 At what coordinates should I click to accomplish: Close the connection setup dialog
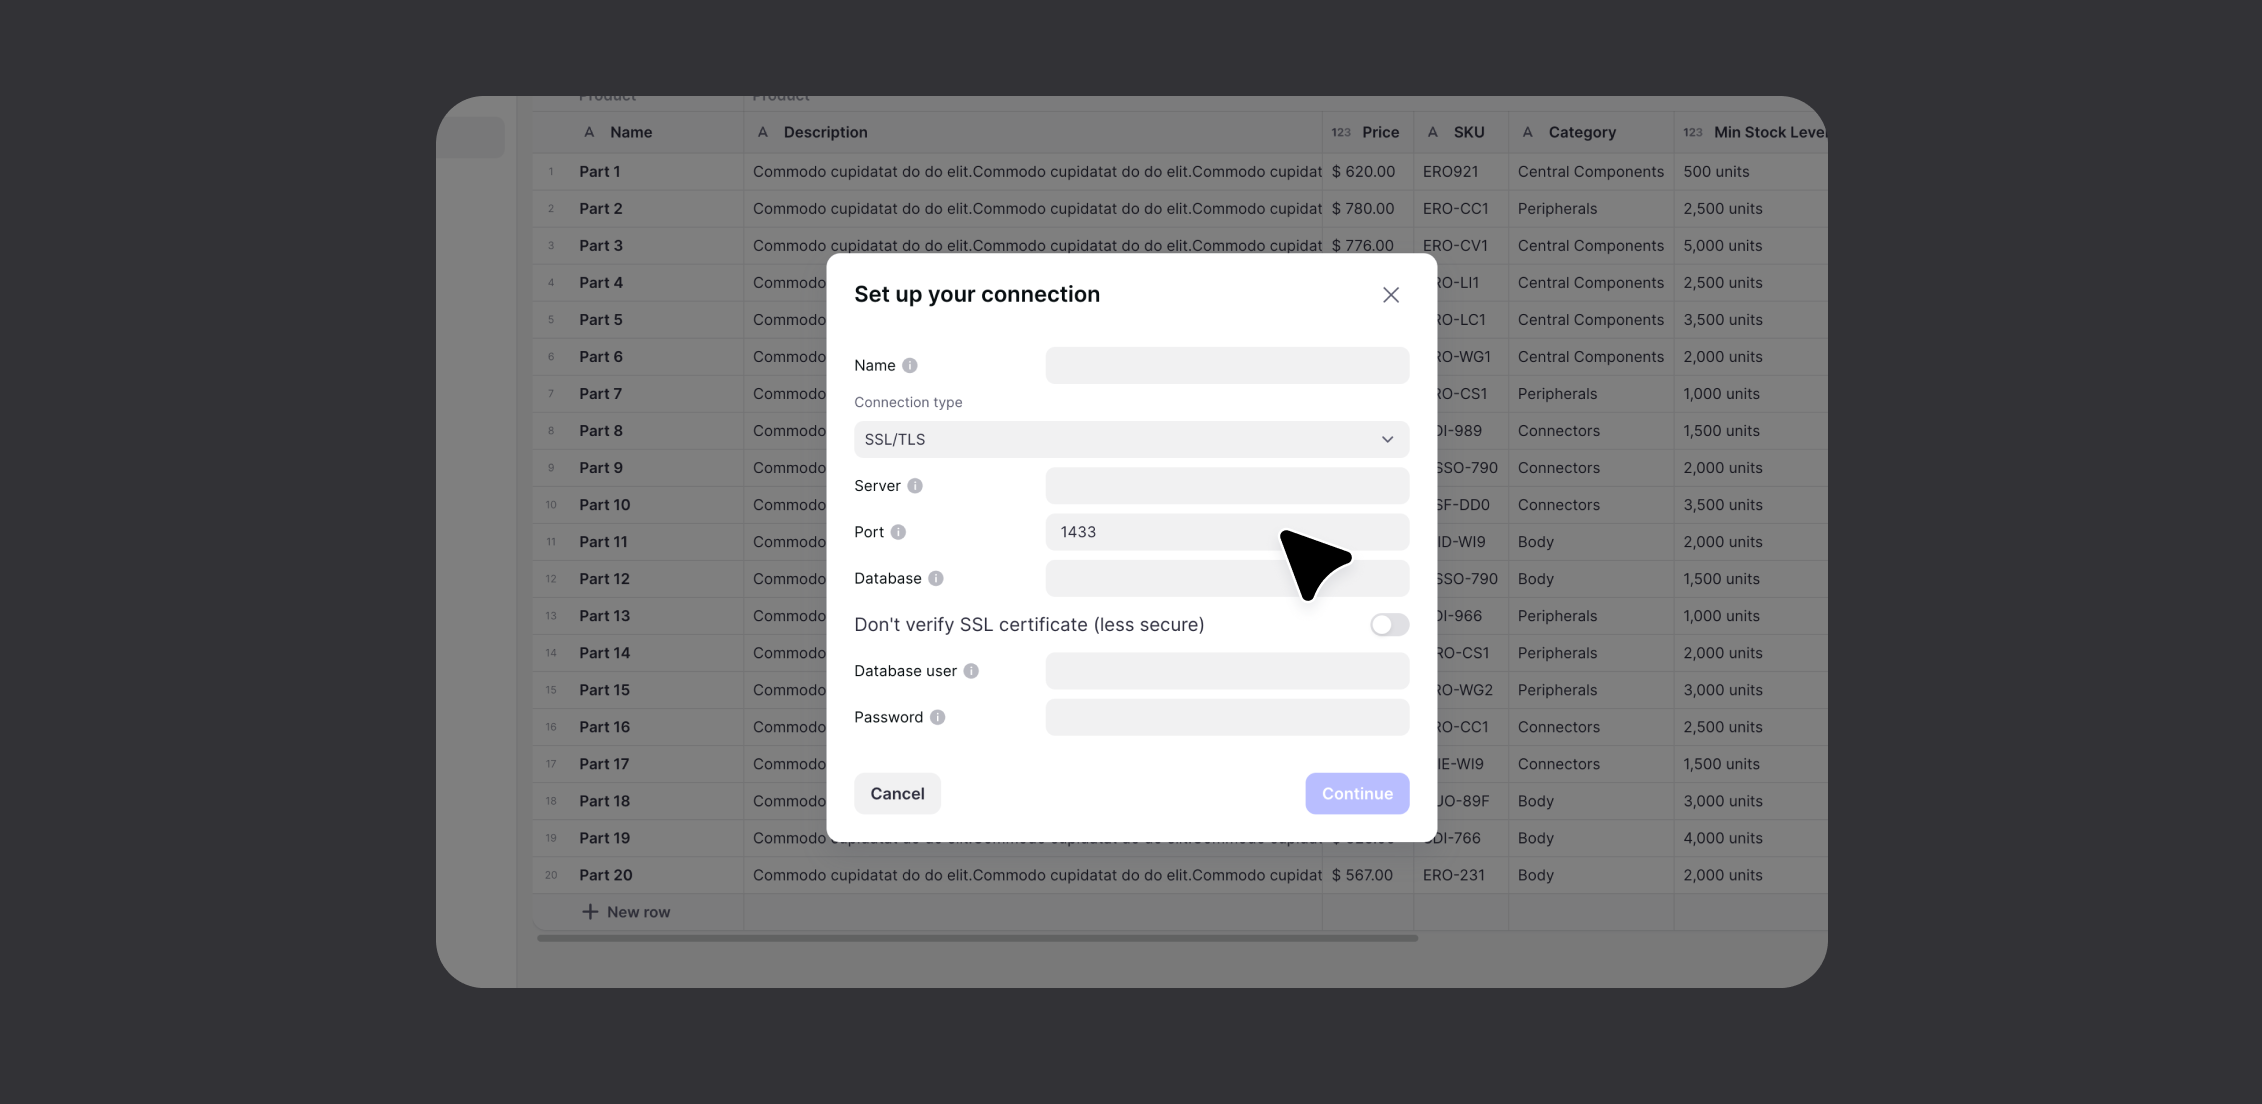1389,294
